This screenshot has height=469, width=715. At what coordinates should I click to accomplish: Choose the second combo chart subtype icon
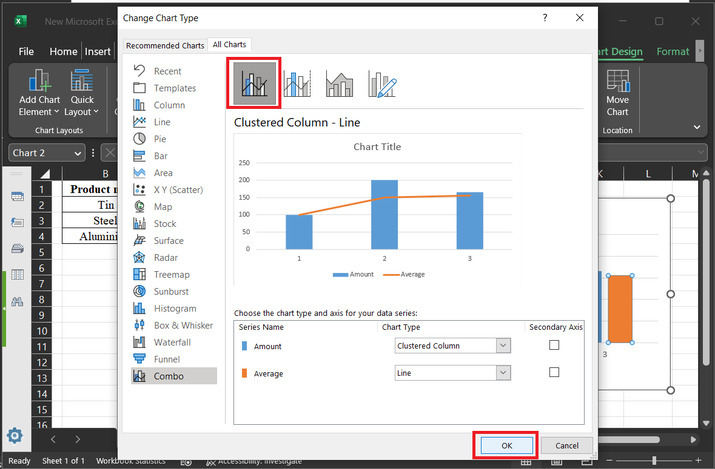click(298, 85)
